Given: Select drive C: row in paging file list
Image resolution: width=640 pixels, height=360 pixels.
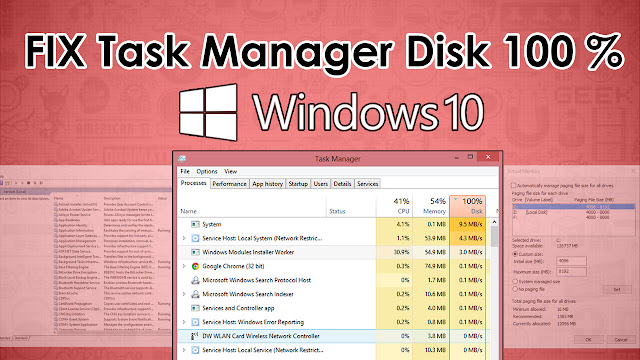Looking at the screenshot, I should (574, 207).
